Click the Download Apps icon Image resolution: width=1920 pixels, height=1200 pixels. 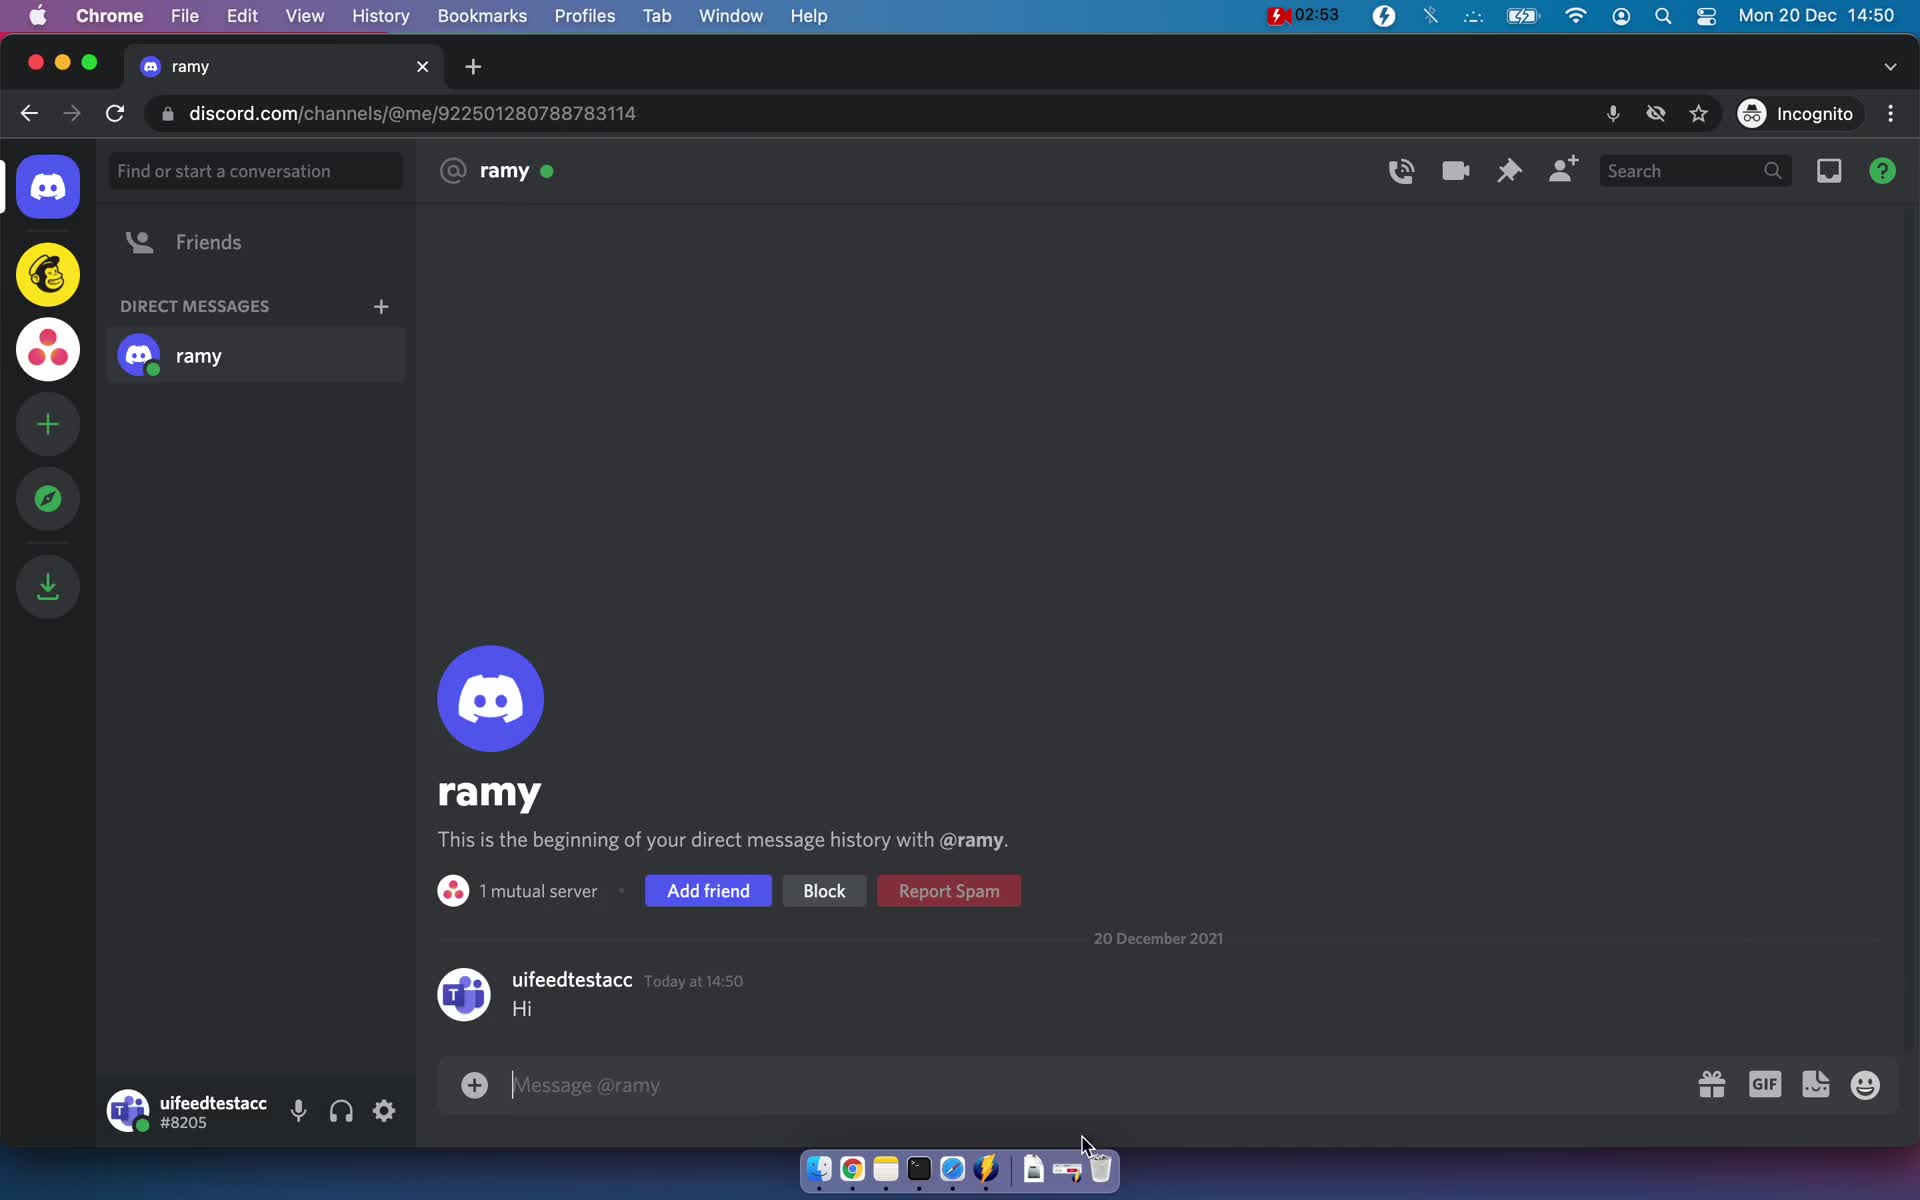(x=48, y=586)
